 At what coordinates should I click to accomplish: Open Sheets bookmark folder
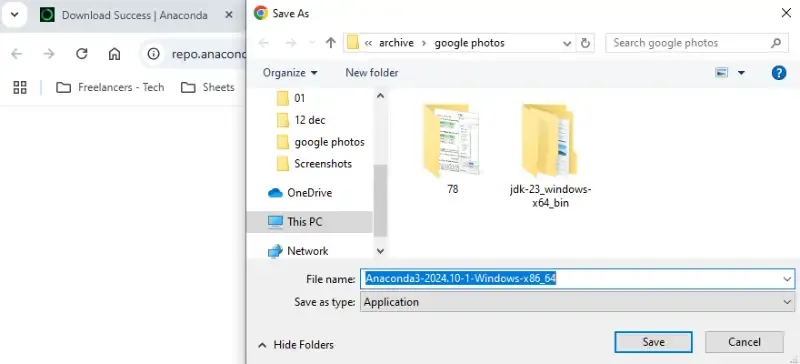(208, 87)
